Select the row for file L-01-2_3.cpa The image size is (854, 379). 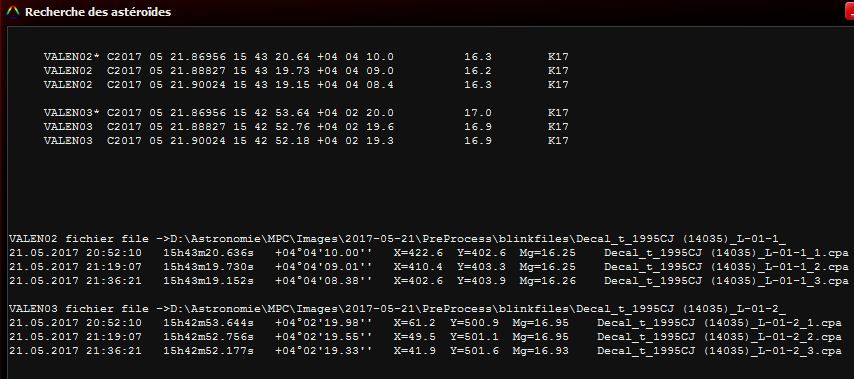click(425, 352)
